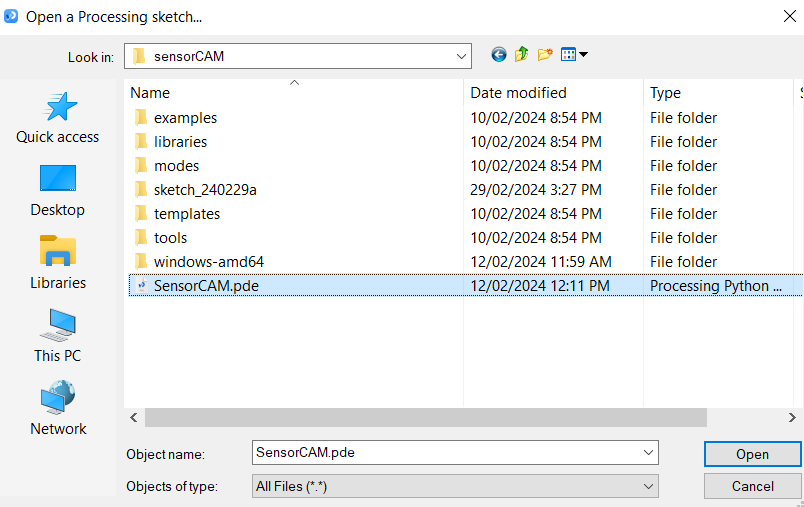Select the examples folder icon
The width and height of the screenshot is (804, 507).
[x=140, y=117]
